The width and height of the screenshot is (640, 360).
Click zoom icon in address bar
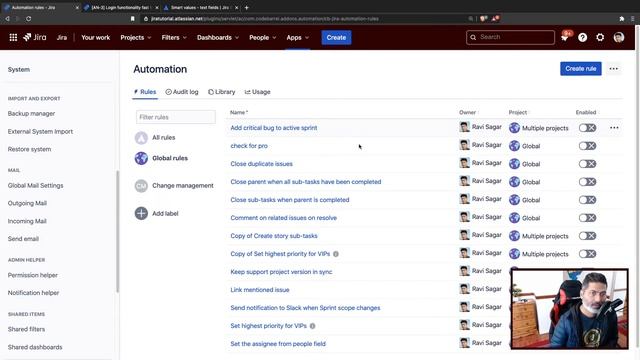click(x=471, y=19)
